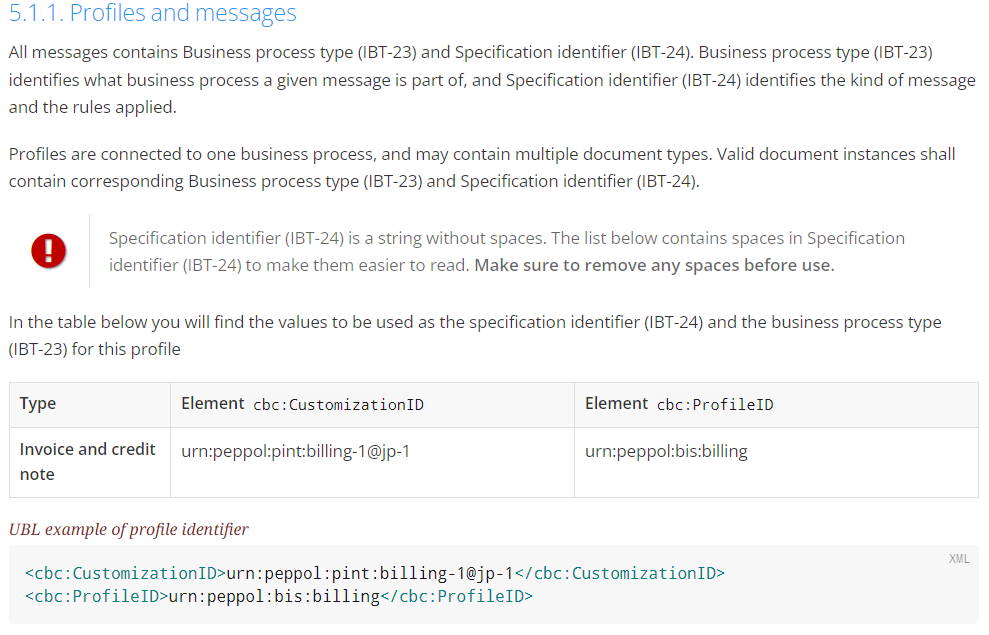989x635 pixels.
Task: Click the bold 'Make sure to remove any spaces' text
Action: [x=654, y=265]
